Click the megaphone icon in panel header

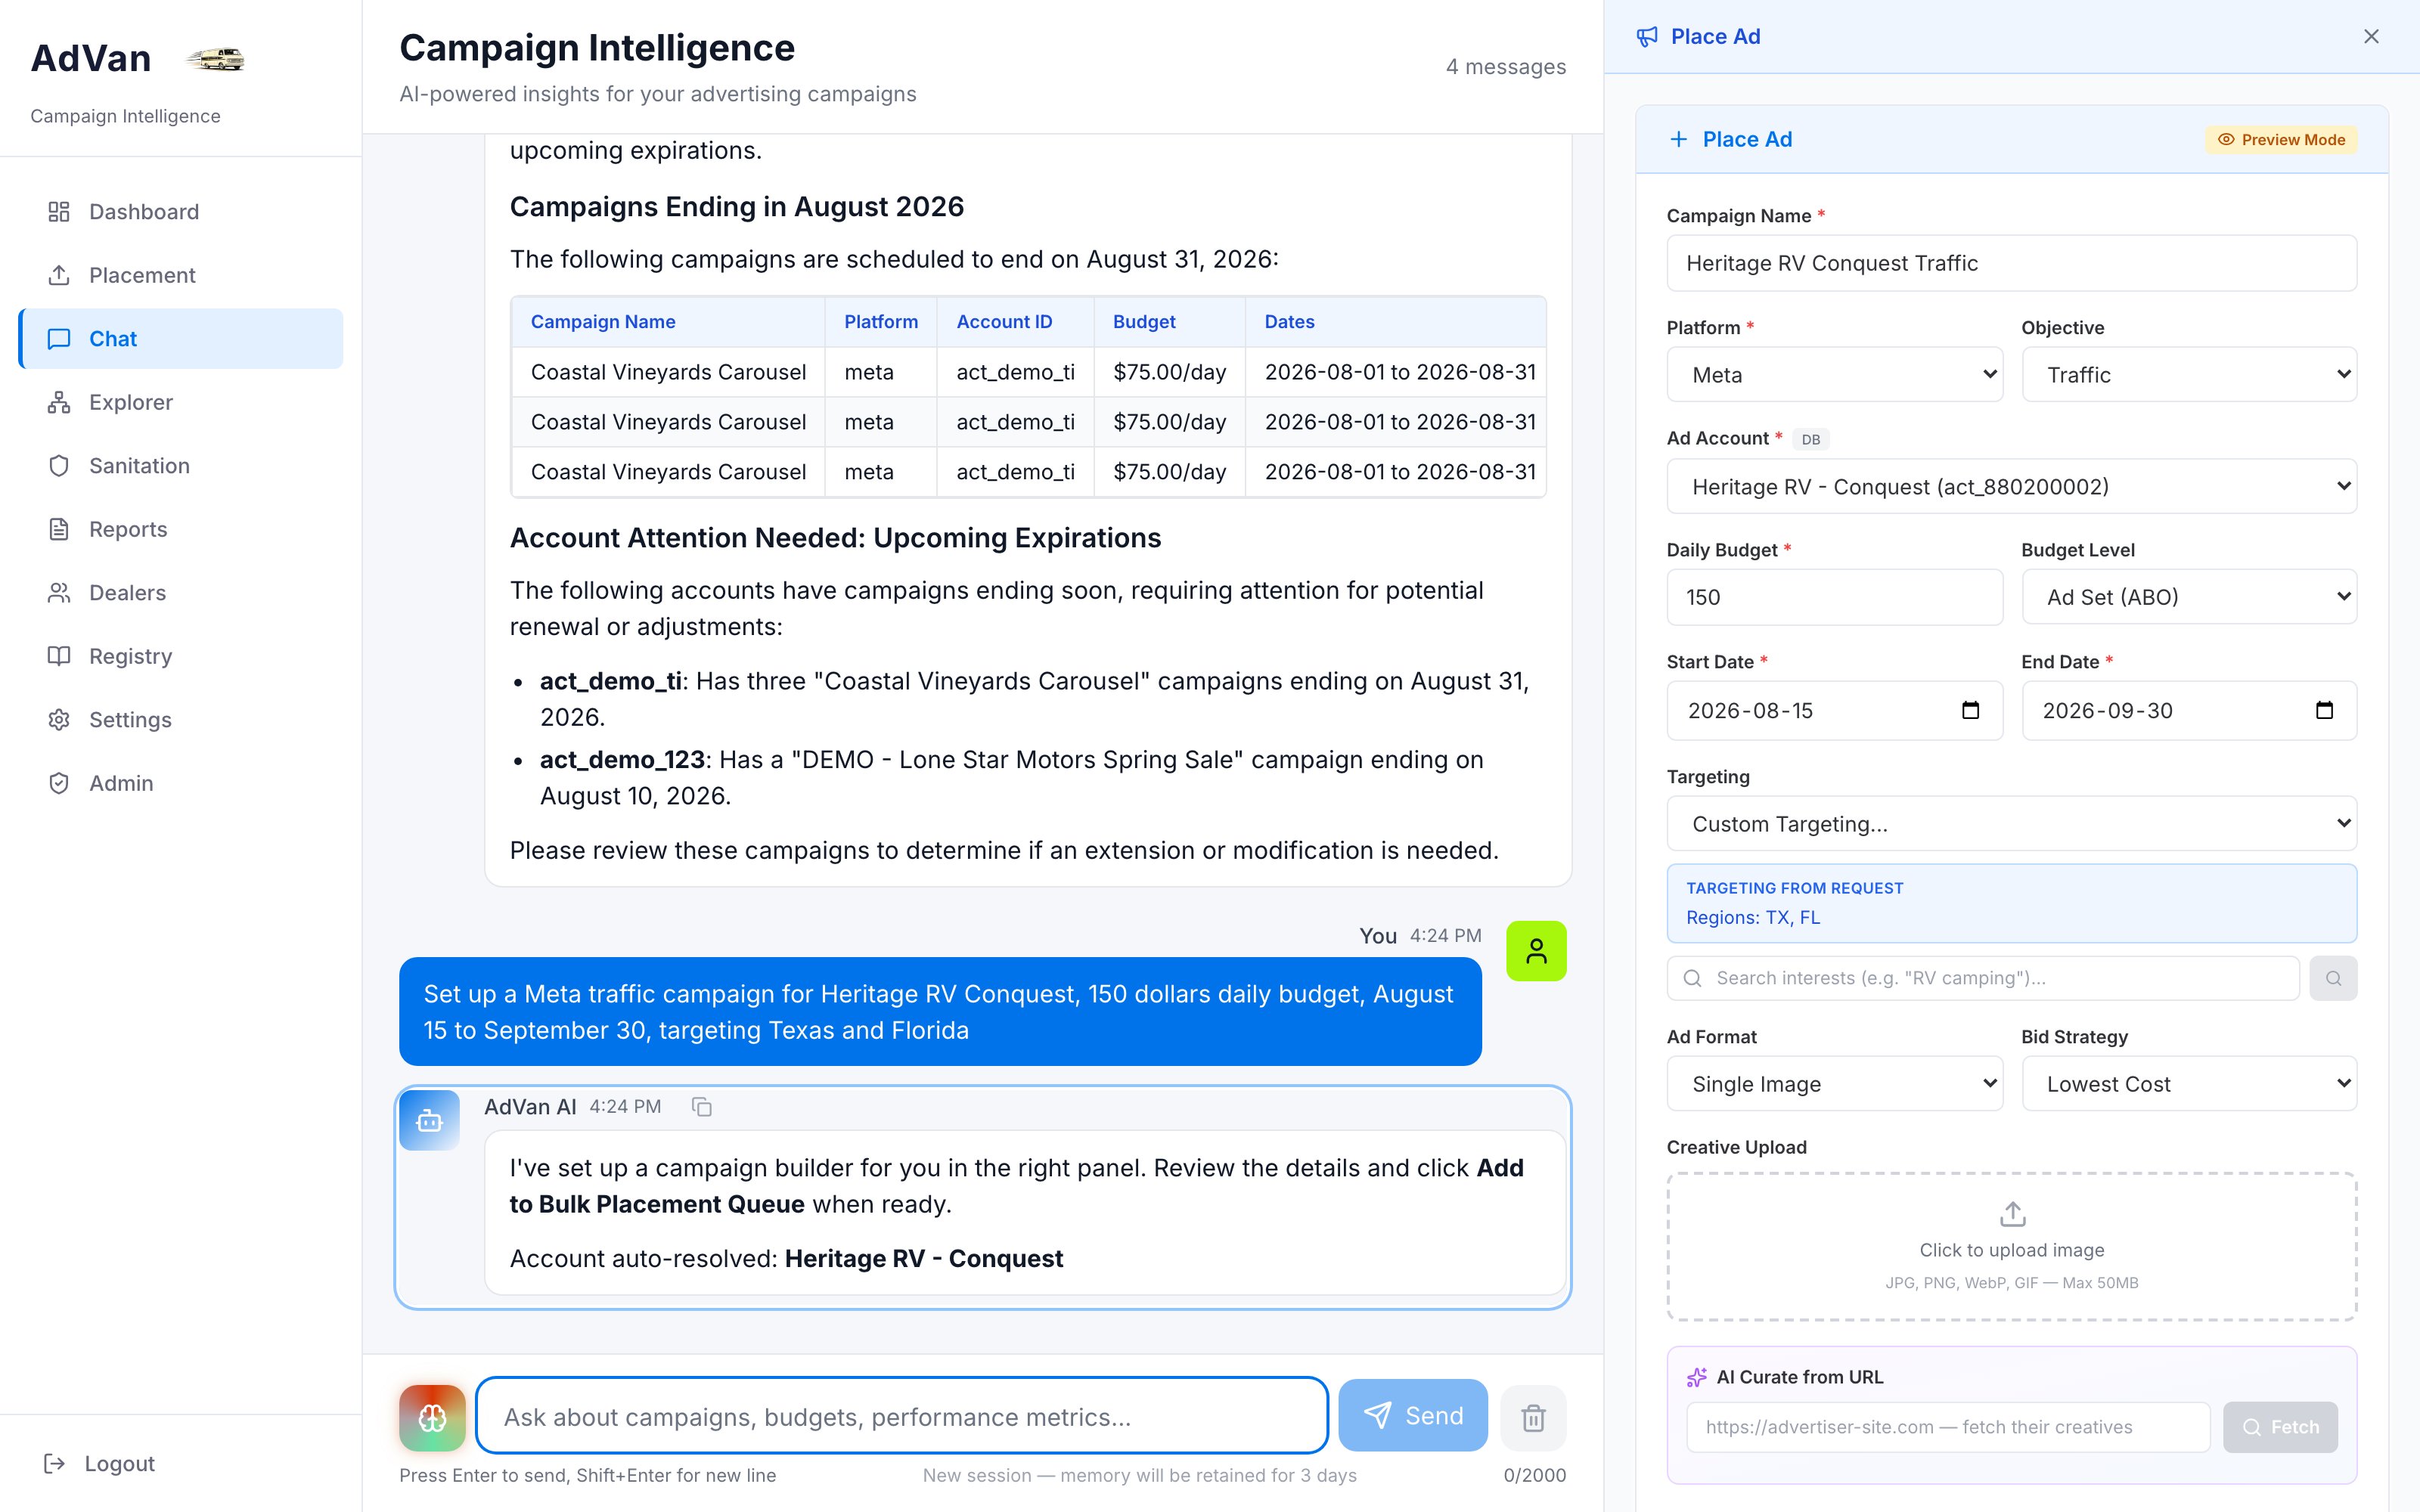pyautogui.click(x=1647, y=37)
